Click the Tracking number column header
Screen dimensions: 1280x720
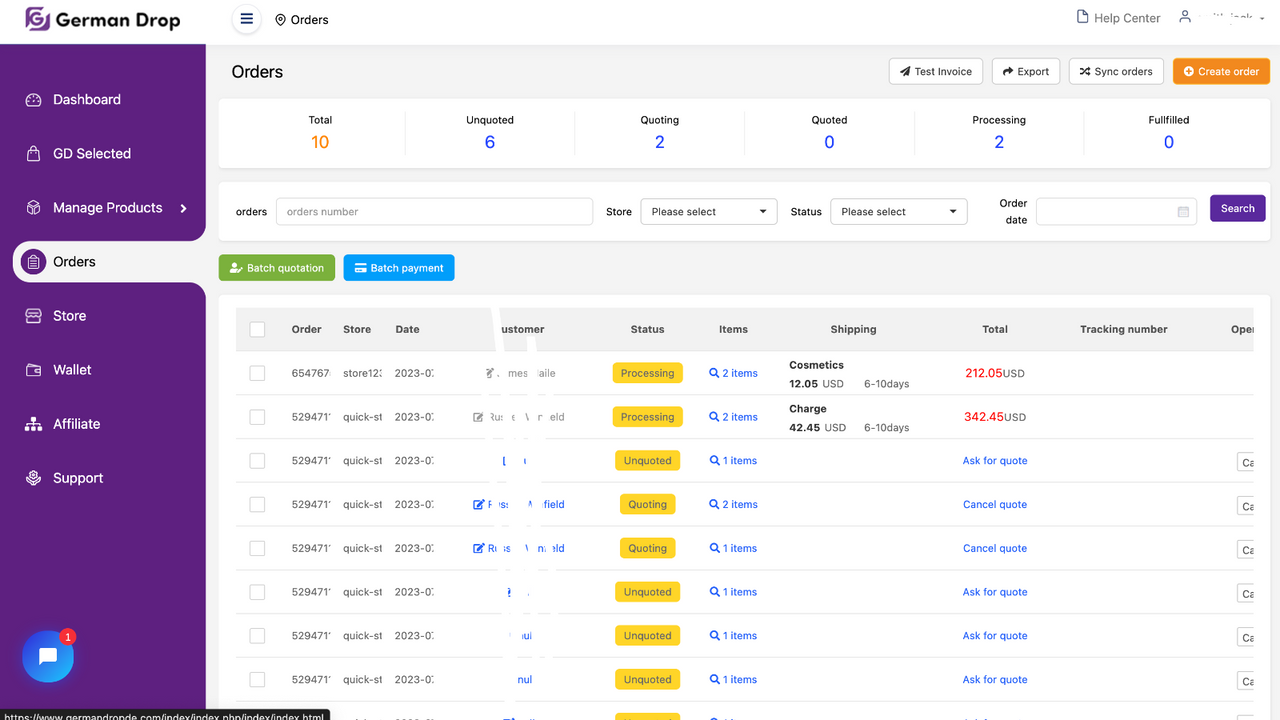coord(1124,329)
